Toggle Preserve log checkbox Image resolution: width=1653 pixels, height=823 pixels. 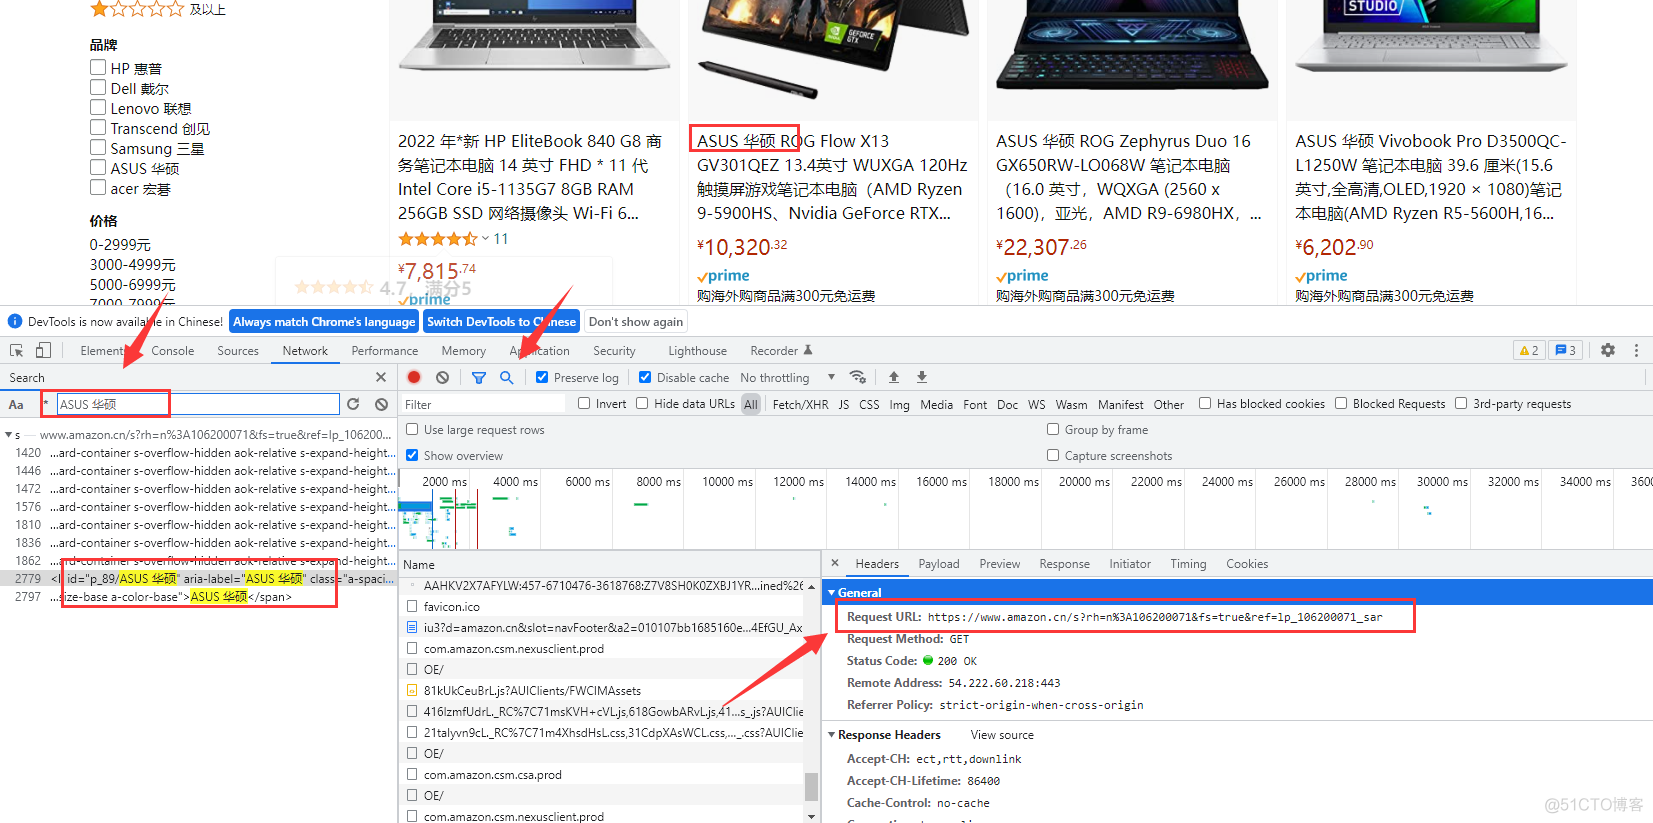tap(542, 377)
